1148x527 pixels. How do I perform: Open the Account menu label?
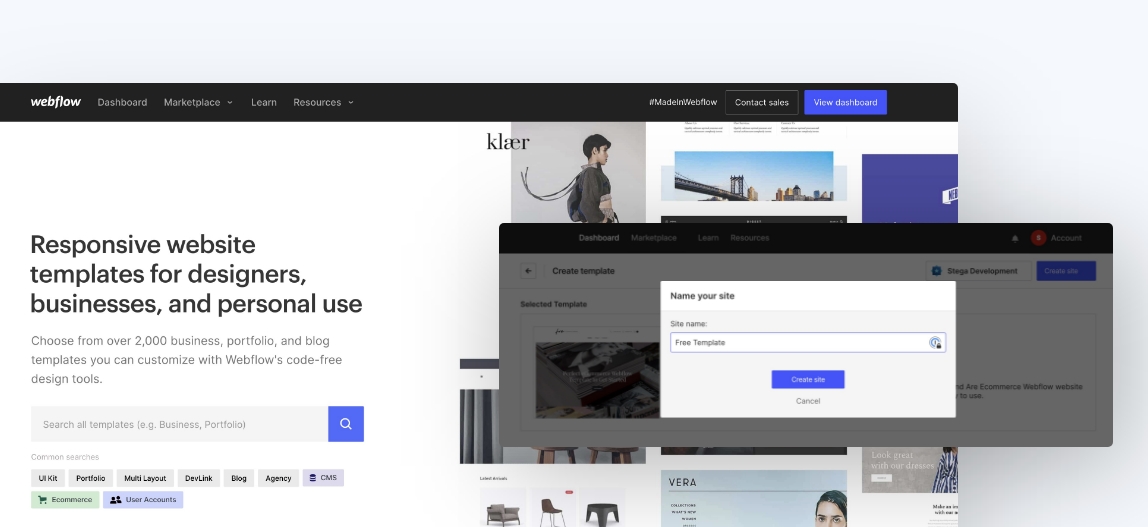click(1066, 238)
